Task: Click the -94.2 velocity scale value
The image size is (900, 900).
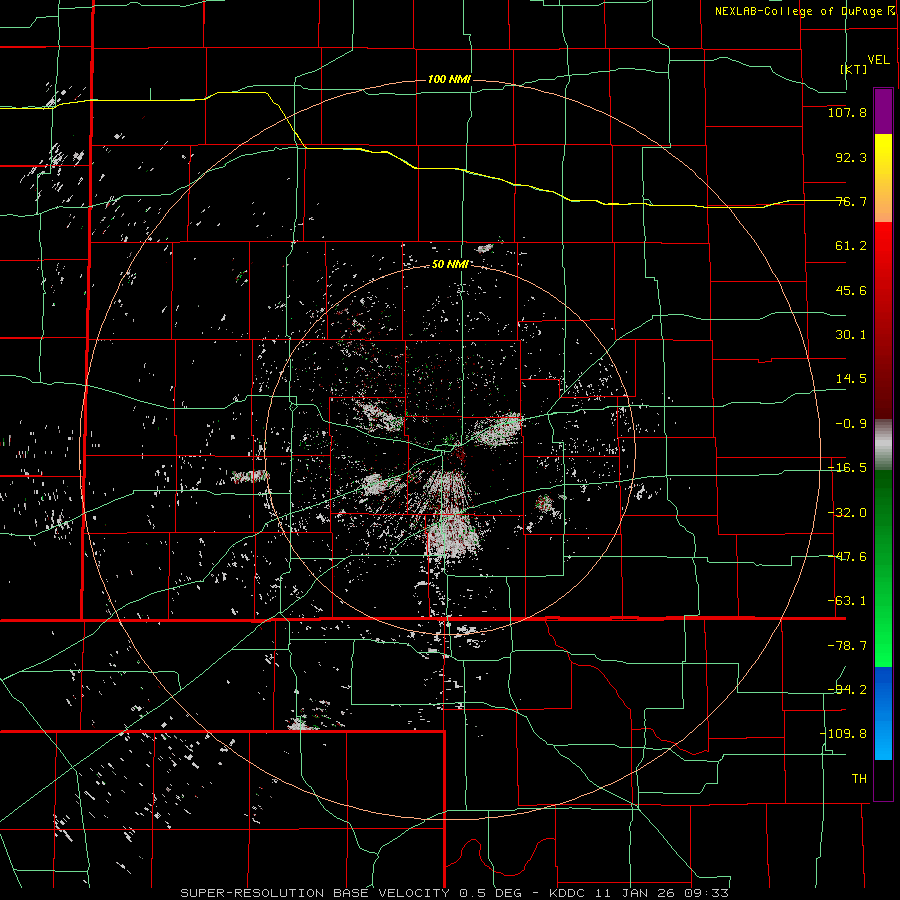Action: pyautogui.click(x=847, y=690)
